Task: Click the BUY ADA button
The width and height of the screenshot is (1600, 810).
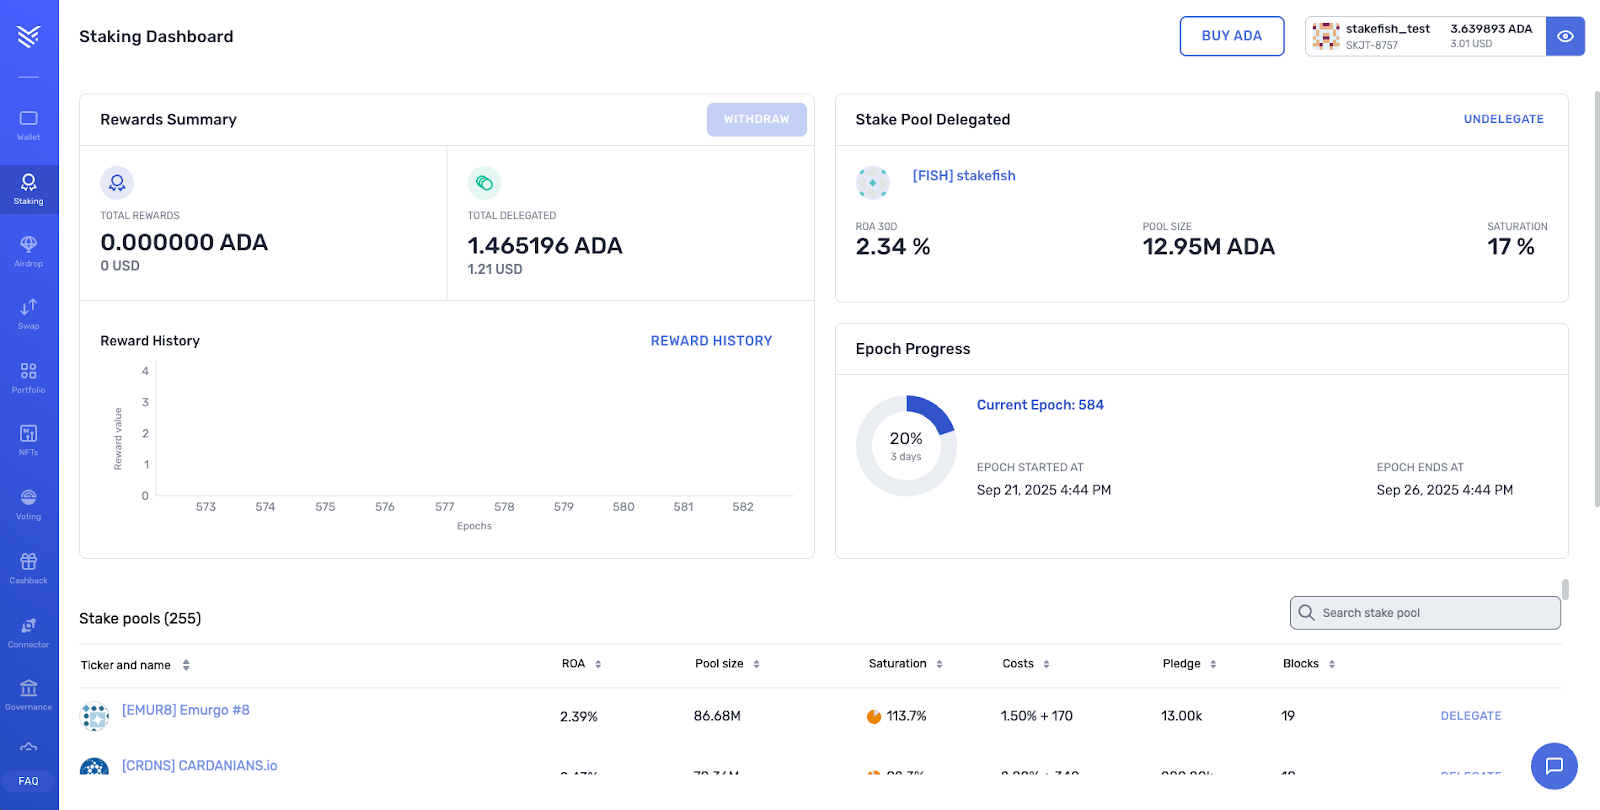Action: [x=1231, y=36]
